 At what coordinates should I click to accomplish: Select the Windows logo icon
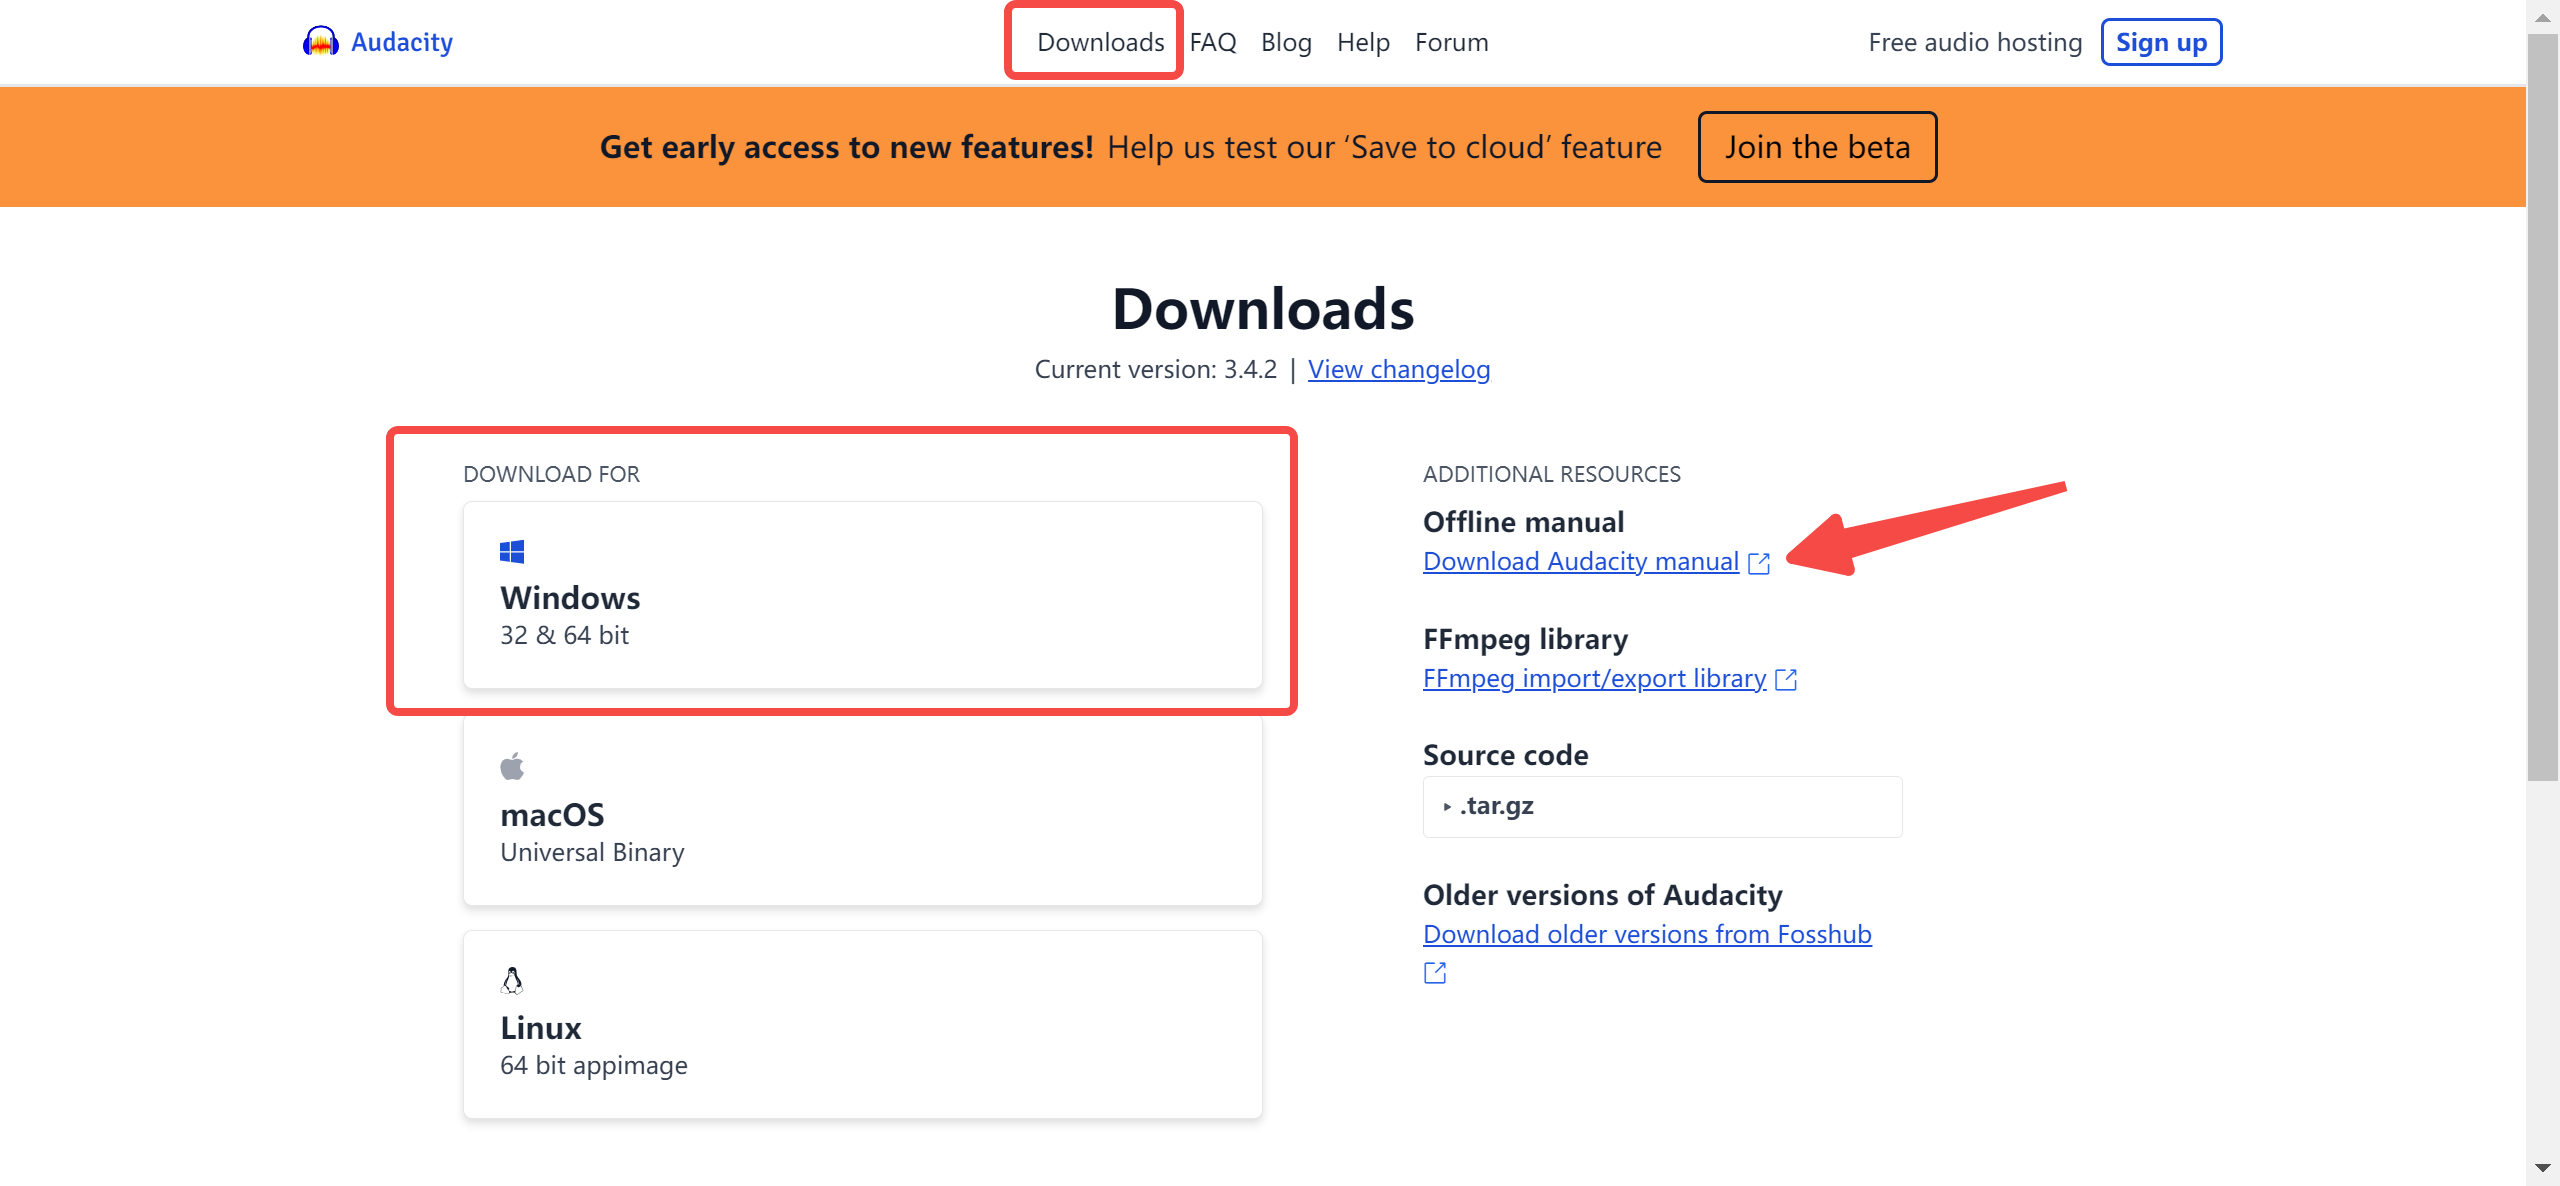[513, 550]
